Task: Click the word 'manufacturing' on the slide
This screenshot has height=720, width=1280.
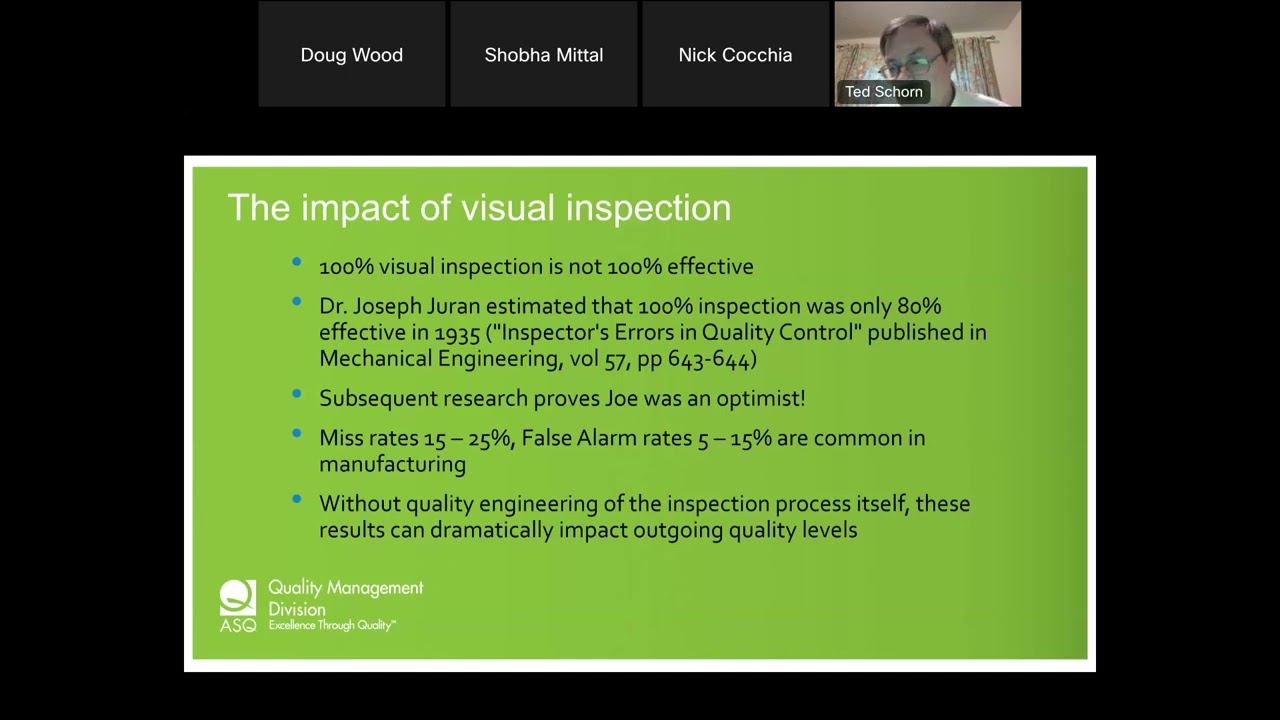Action: [392, 464]
